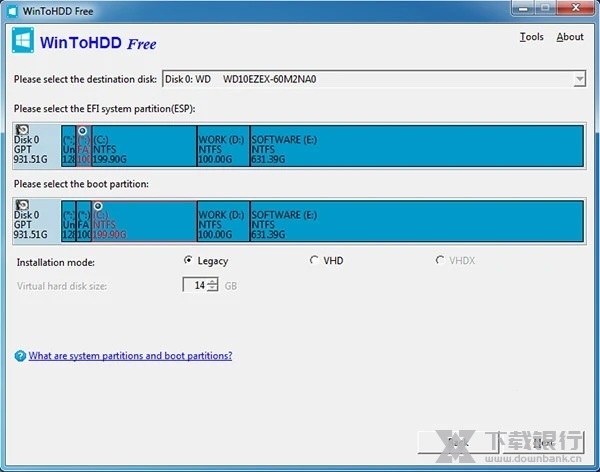Select unallocated 128 partition in ESP row

(x=68, y=146)
